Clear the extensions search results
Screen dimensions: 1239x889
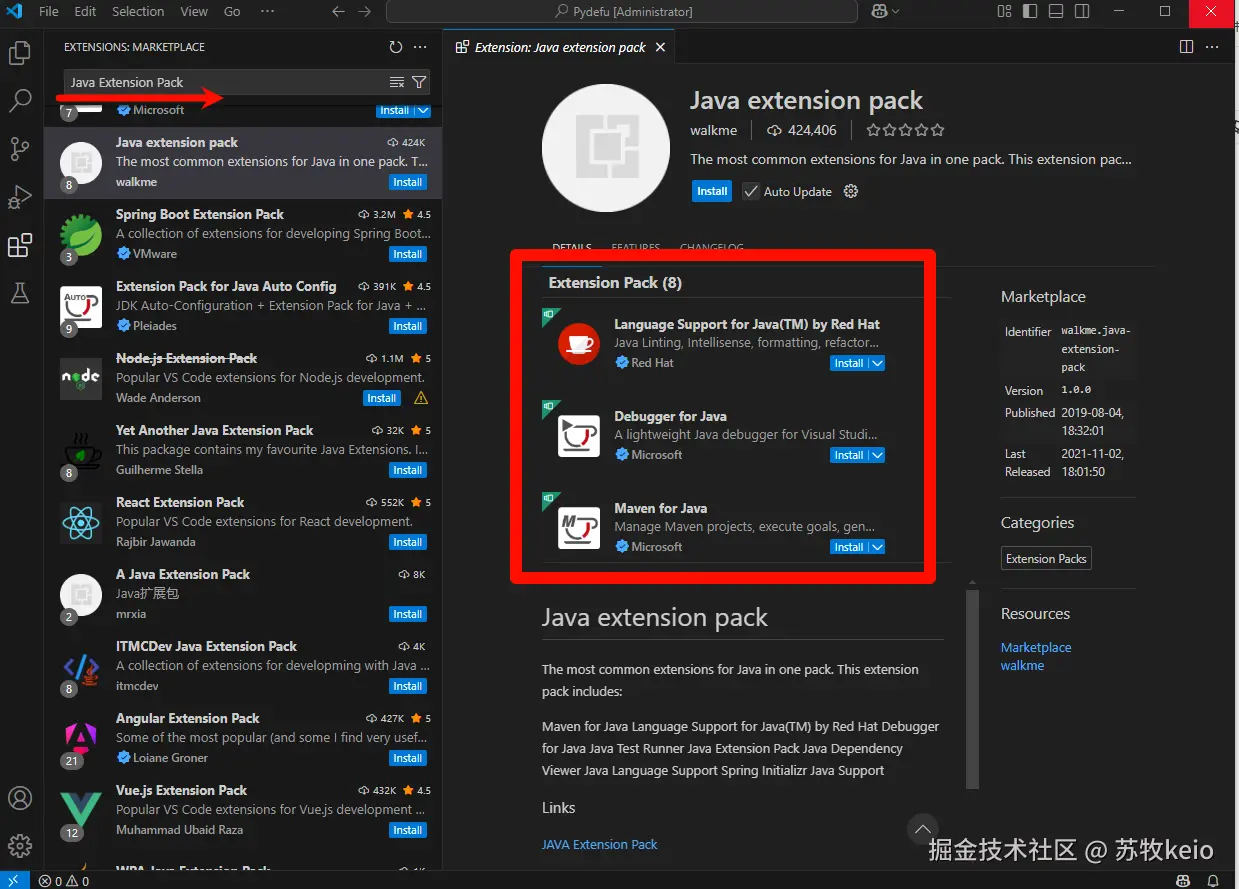tap(397, 82)
